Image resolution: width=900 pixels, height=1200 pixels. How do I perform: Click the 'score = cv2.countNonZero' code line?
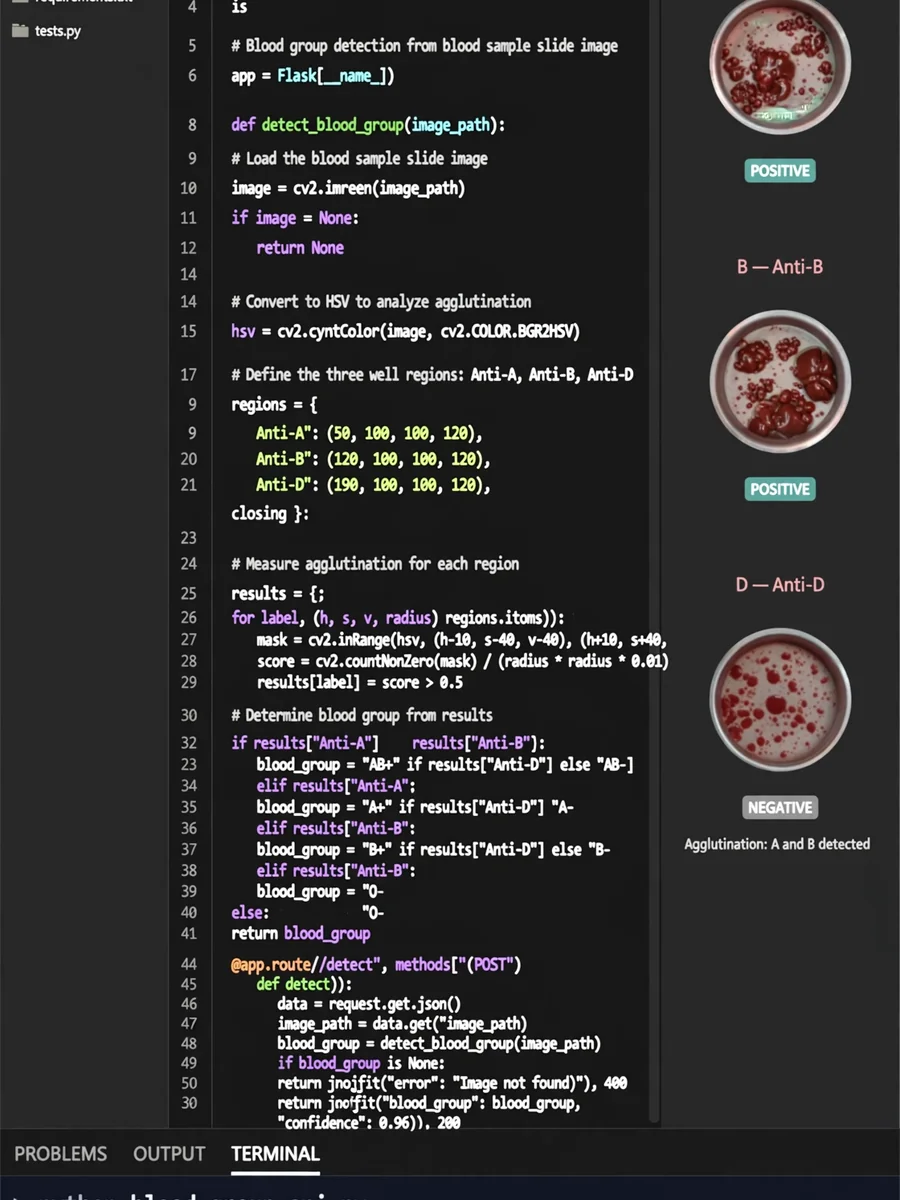pyautogui.click(x=463, y=662)
